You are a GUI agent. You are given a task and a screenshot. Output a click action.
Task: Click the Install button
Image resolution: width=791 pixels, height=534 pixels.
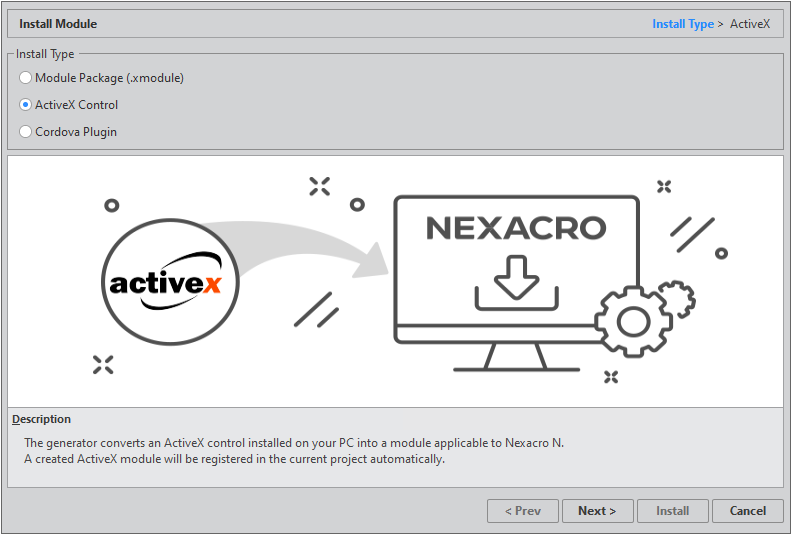pos(672,511)
